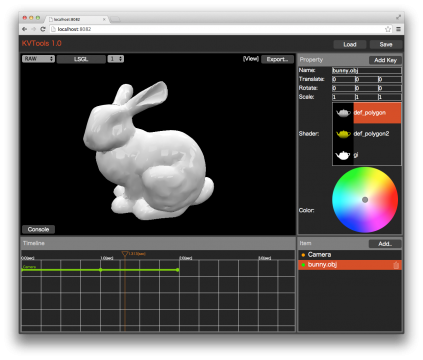Image resolution: width=423 pixels, height=360 pixels.
Task: Open the numeric dropdown next to LSGL
Action: coord(116,59)
